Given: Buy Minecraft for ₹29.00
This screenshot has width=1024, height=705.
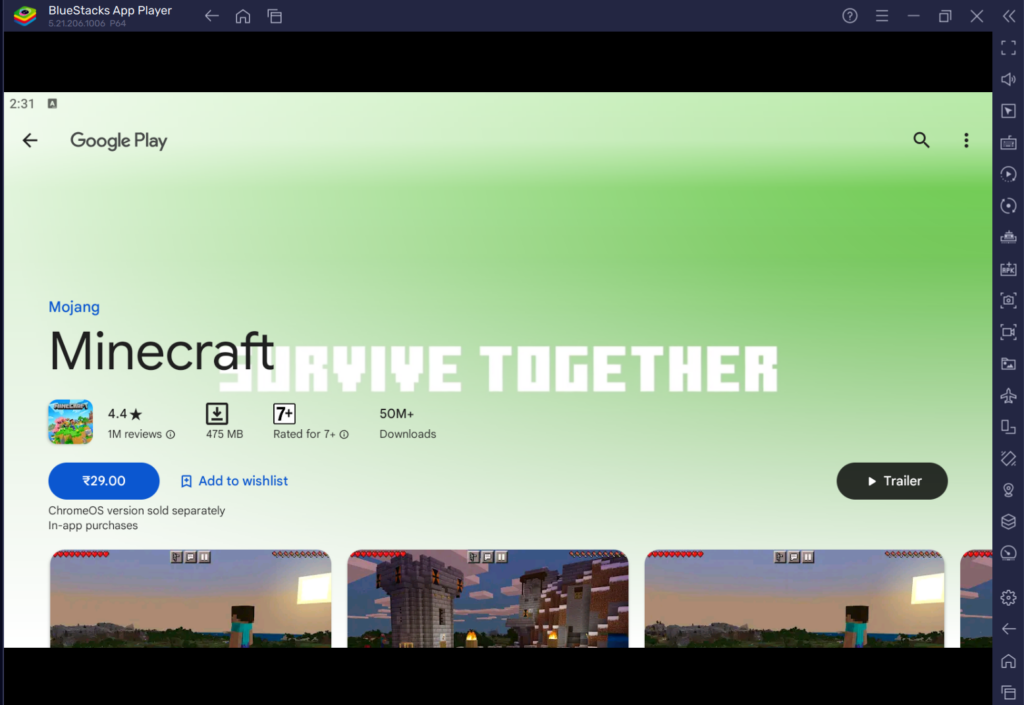Looking at the screenshot, I should [x=103, y=481].
